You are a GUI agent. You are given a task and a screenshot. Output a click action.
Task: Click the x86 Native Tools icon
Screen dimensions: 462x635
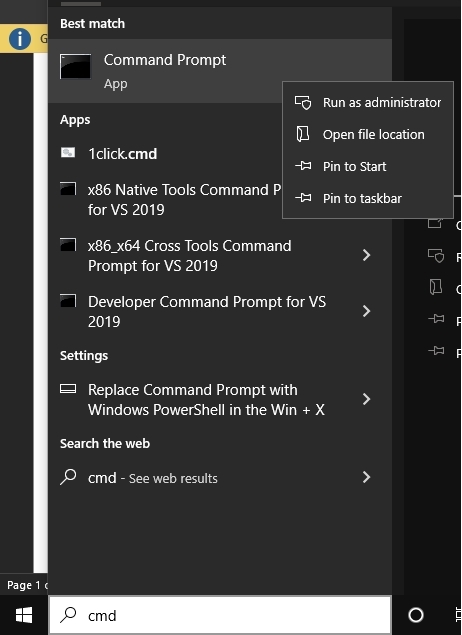point(68,189)
